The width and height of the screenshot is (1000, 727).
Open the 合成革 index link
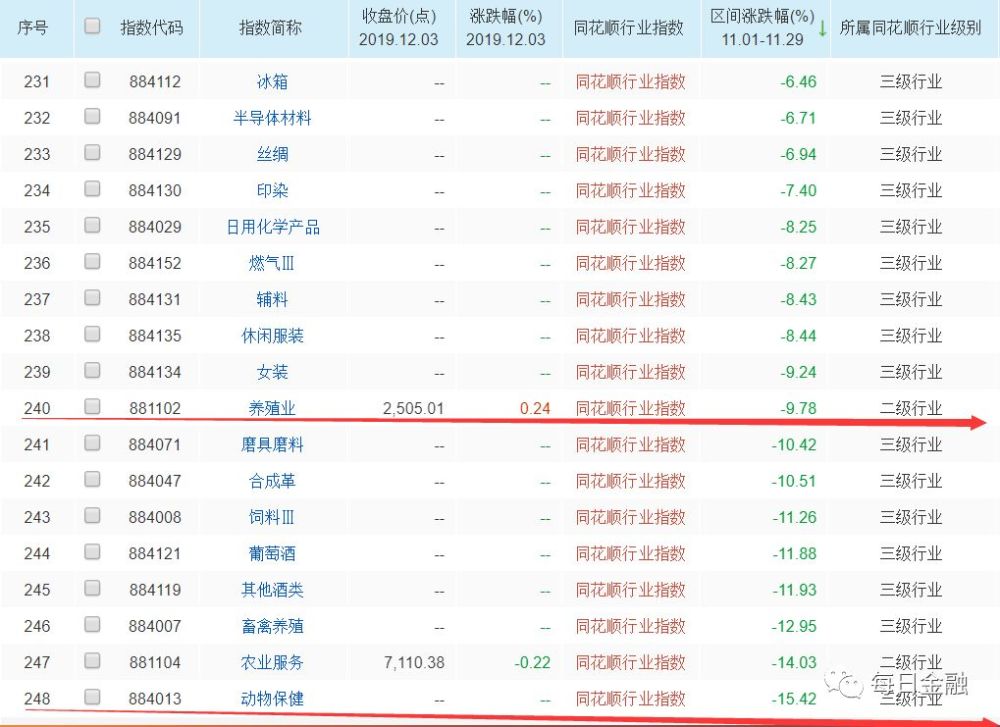(x=272, y=481)
